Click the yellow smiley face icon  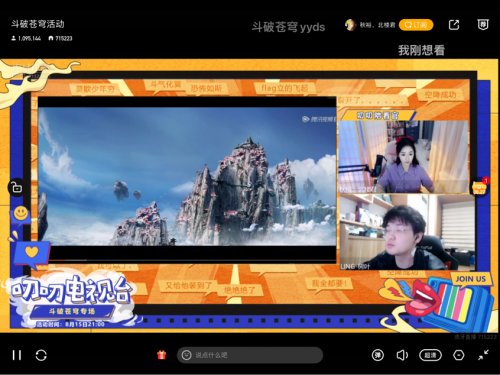(x=21, y=214)
